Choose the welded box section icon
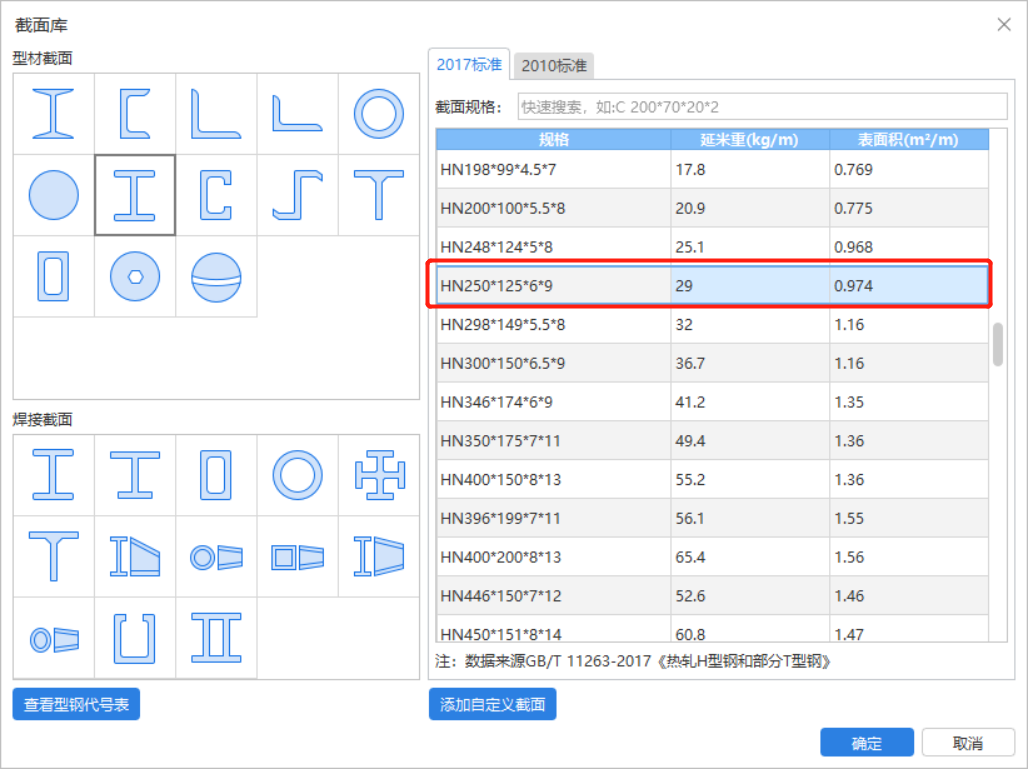 point(216,475)
